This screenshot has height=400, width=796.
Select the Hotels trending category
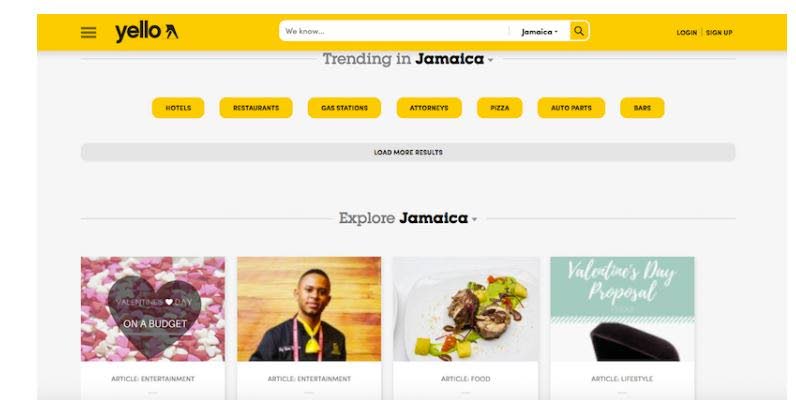(178, 108)
